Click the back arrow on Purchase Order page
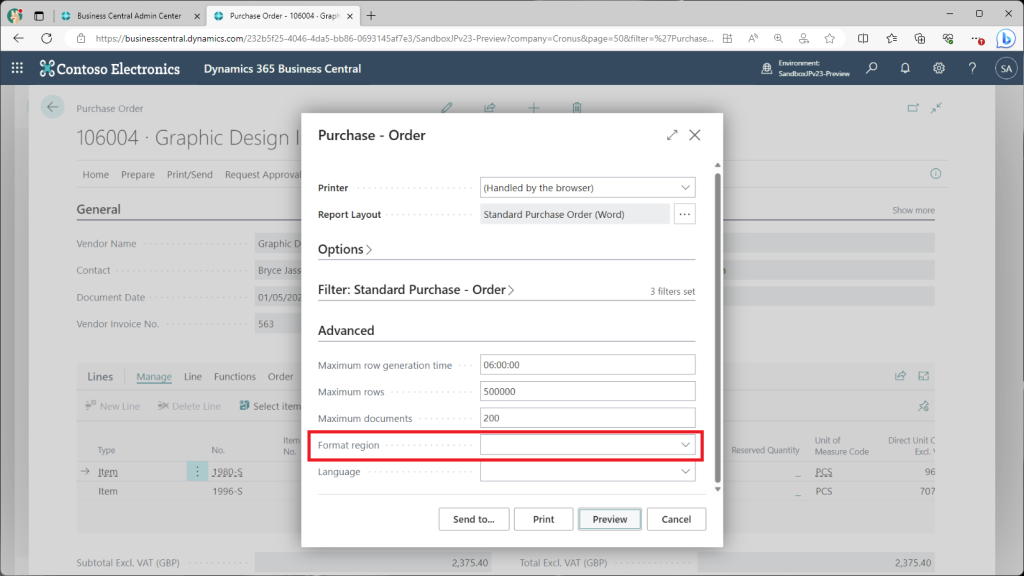Screen dimensions: 1024x576 click(x=53, y=108)
